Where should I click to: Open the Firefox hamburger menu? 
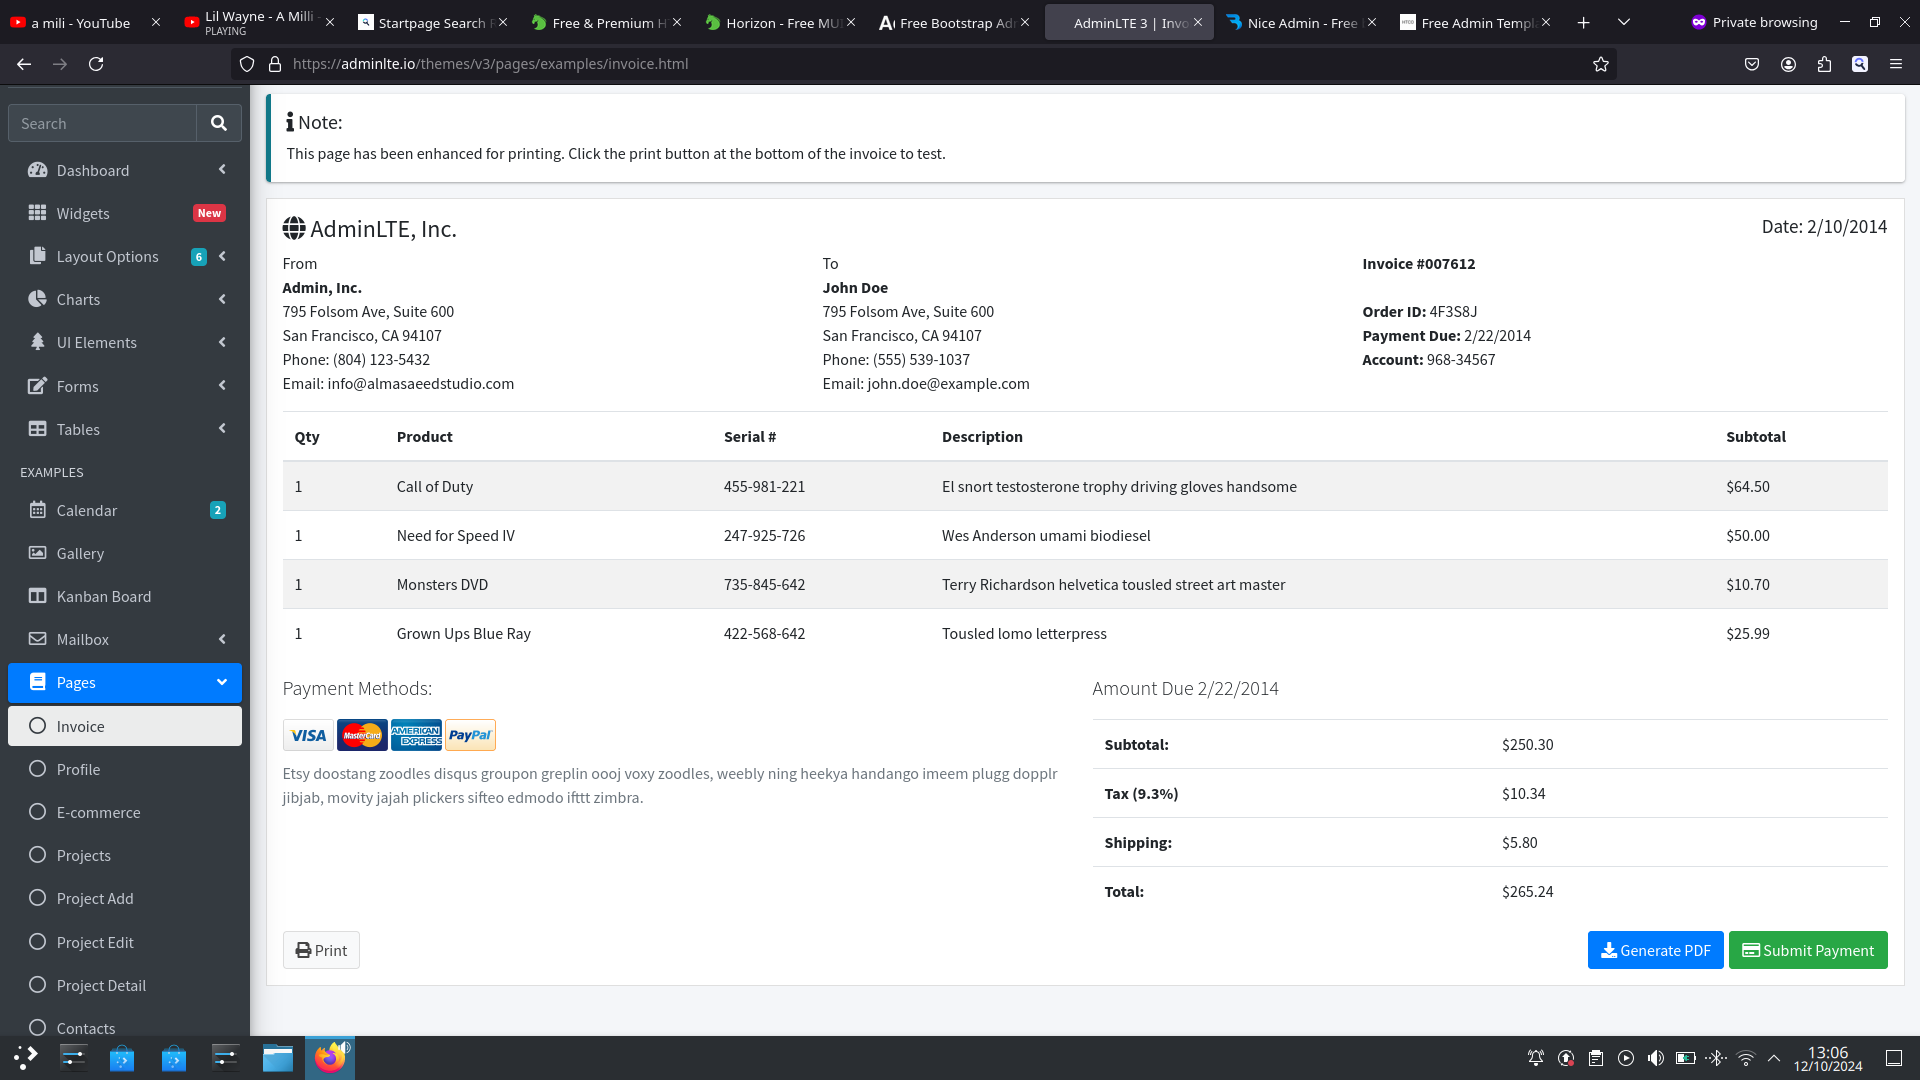pyautogui.click(x=1896, y=64)
